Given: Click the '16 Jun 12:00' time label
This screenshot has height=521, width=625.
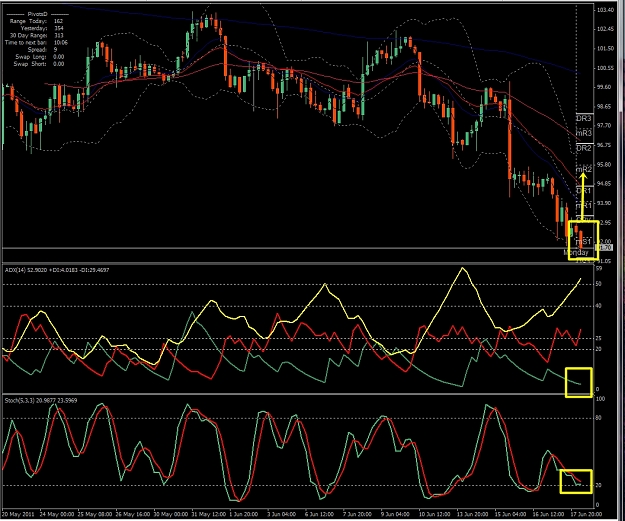Looking at the screenshot, I should pyautogui.click(x=548, y=514).
